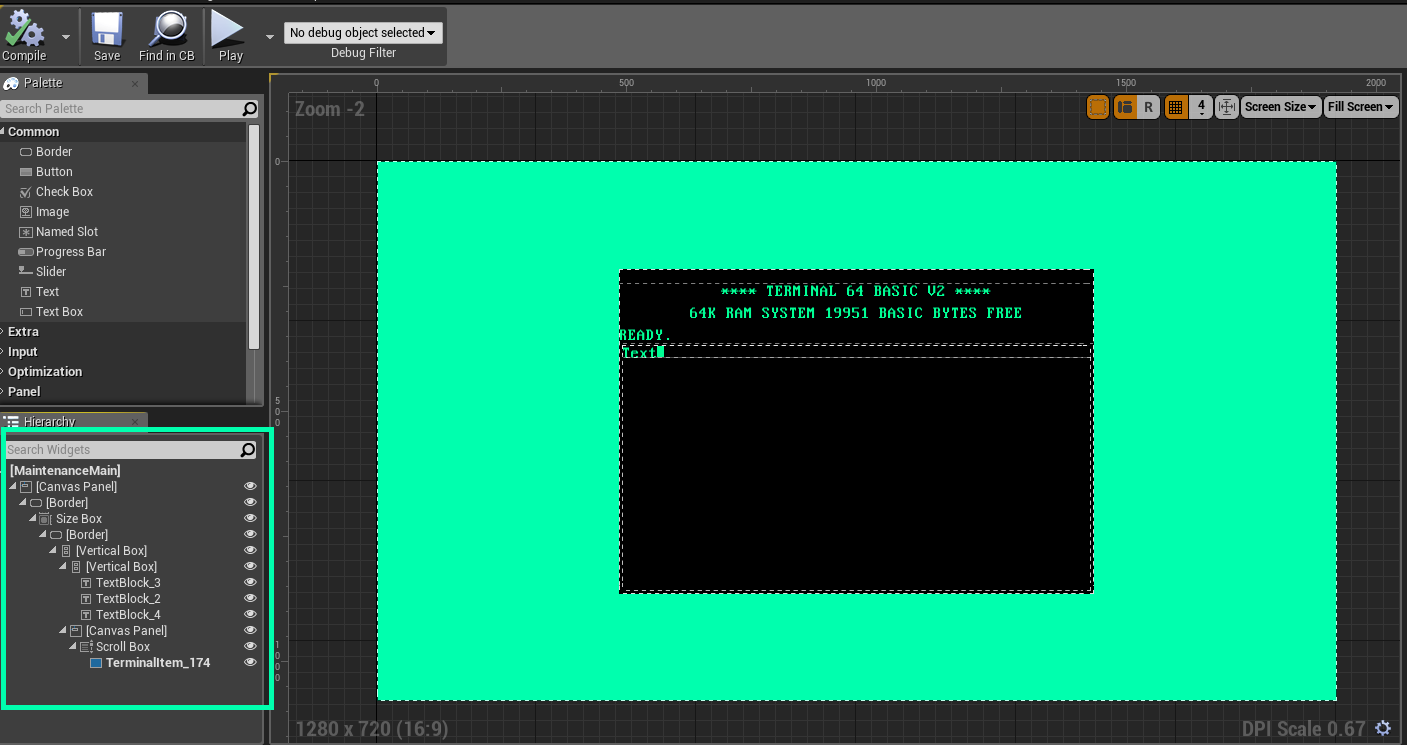
Task: Hide TextBlock_2 using its eye icon
Action: coord(250,599)
